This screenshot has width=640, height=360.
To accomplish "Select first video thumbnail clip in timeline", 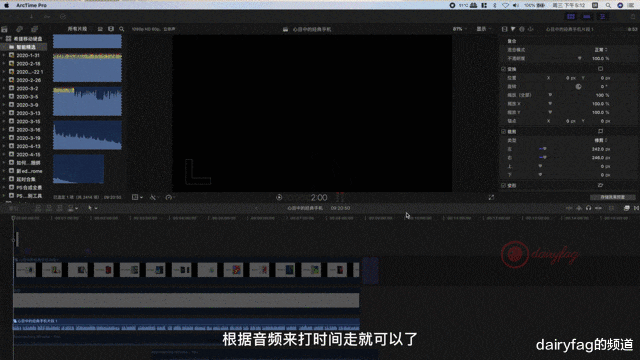I will tap(26, 270).
